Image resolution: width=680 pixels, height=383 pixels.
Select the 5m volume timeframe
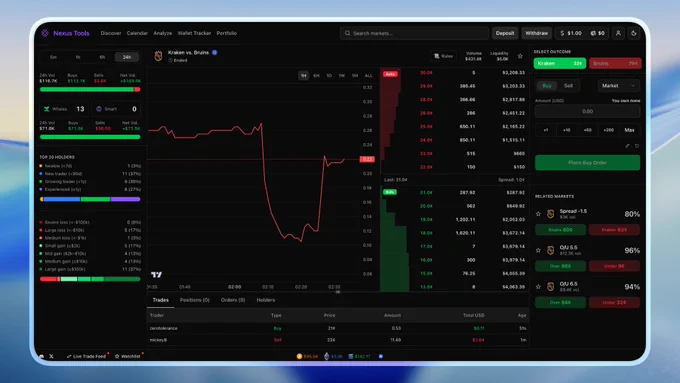(x=53, y=57)
